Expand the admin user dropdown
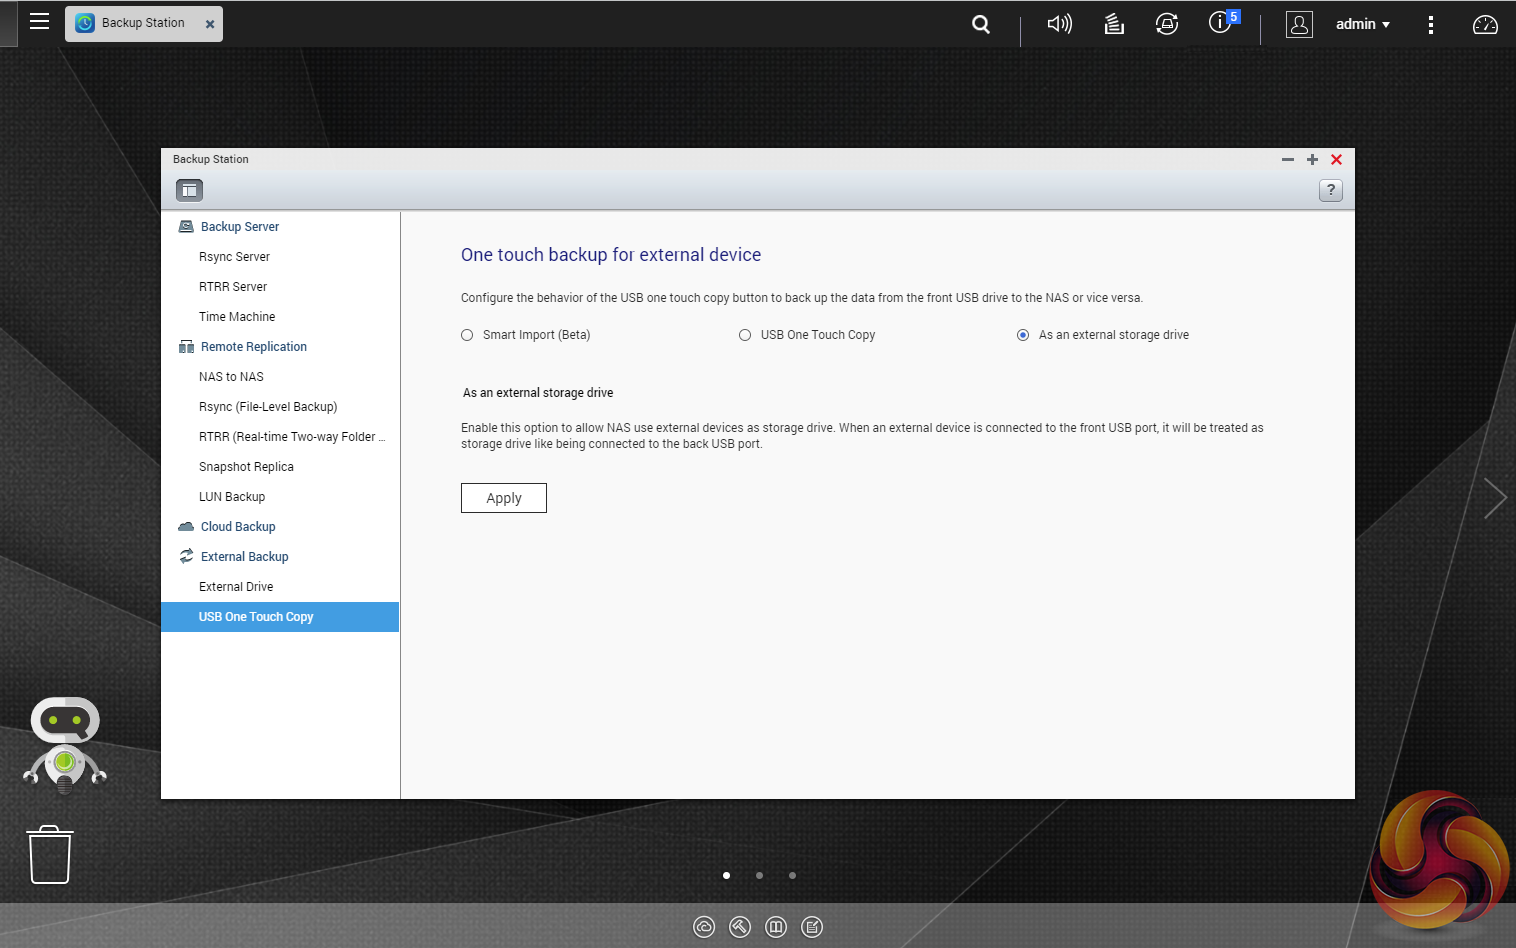The image size is (1516, 948). [x=1363, y=24]
